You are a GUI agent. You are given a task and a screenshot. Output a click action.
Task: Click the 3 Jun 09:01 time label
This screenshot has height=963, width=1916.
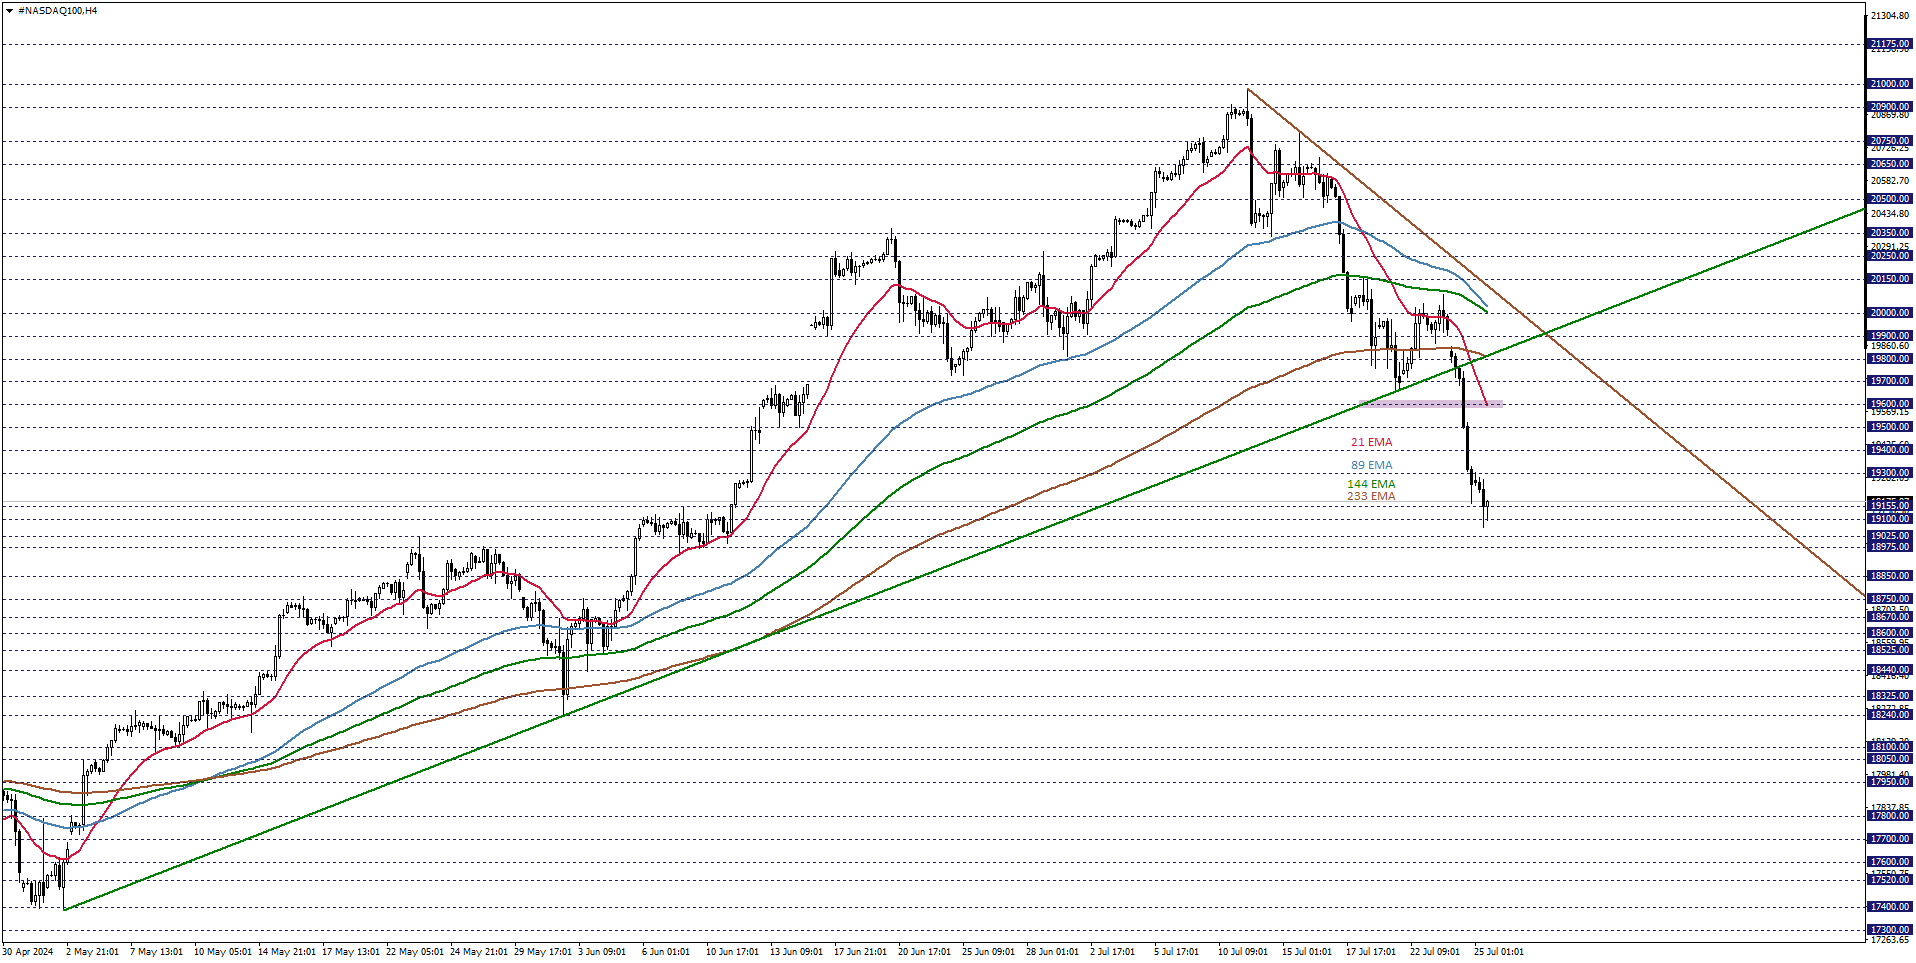click(602, 952)
